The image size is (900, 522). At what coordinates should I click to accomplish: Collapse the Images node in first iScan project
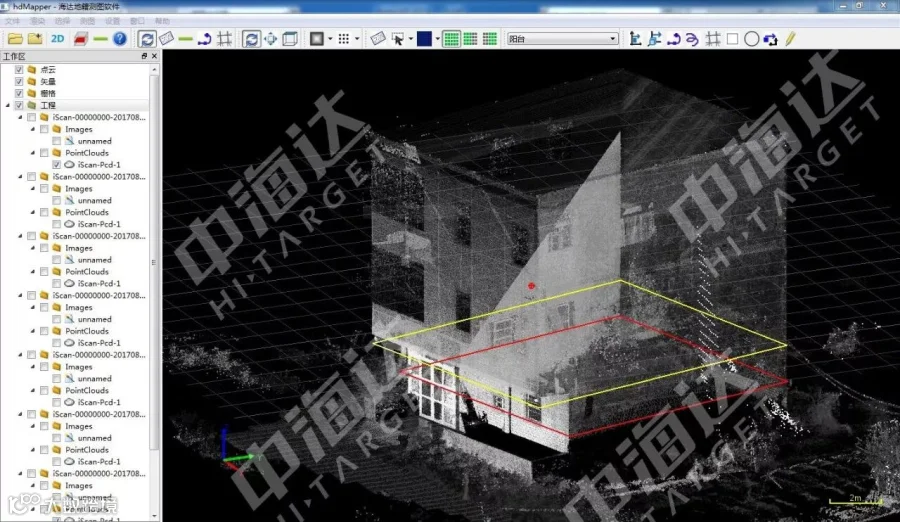click(33, 129)
